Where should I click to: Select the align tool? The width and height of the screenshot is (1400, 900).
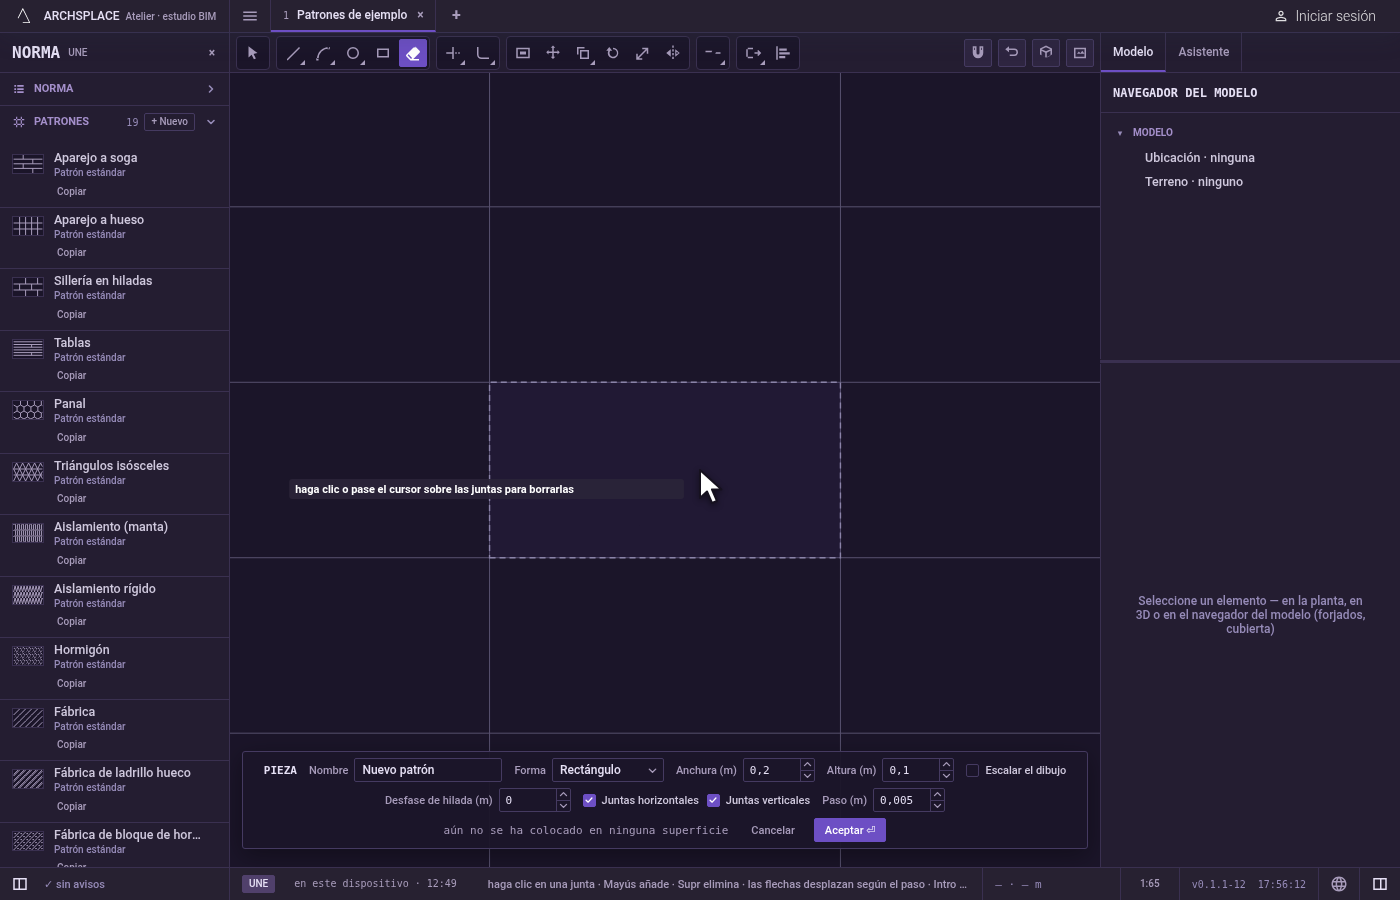pyautogui.click(x=783, y=53)
